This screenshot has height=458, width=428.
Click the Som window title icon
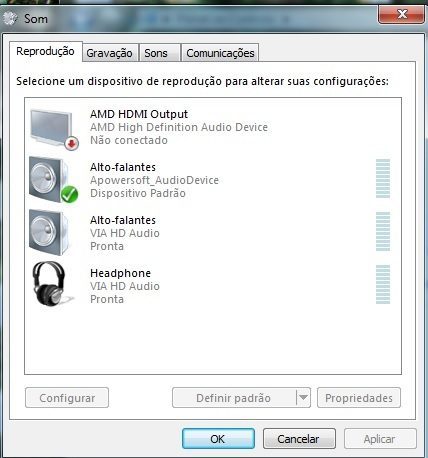click(x=10, y=18)
